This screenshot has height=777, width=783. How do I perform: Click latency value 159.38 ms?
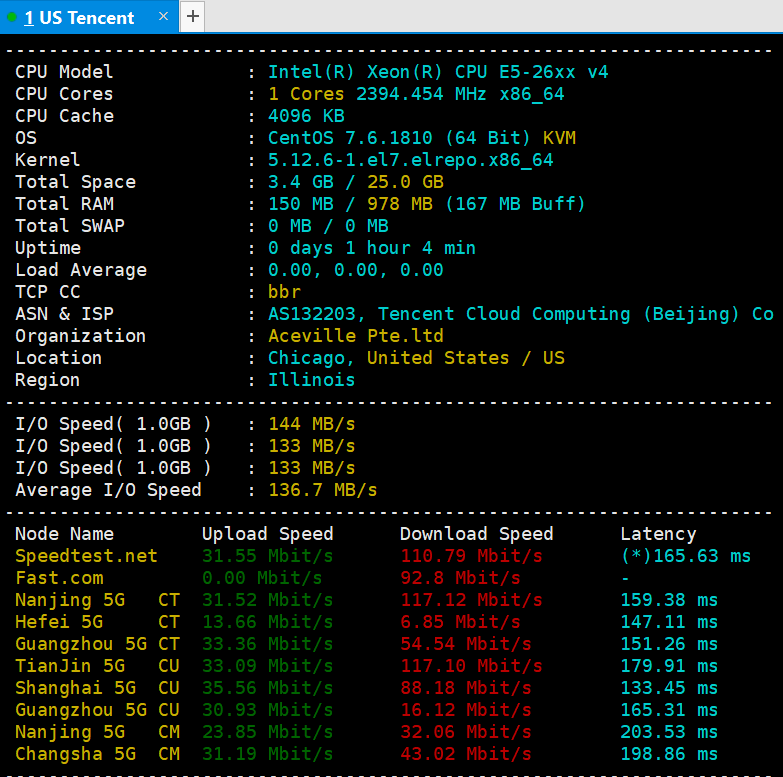point(669,600)
